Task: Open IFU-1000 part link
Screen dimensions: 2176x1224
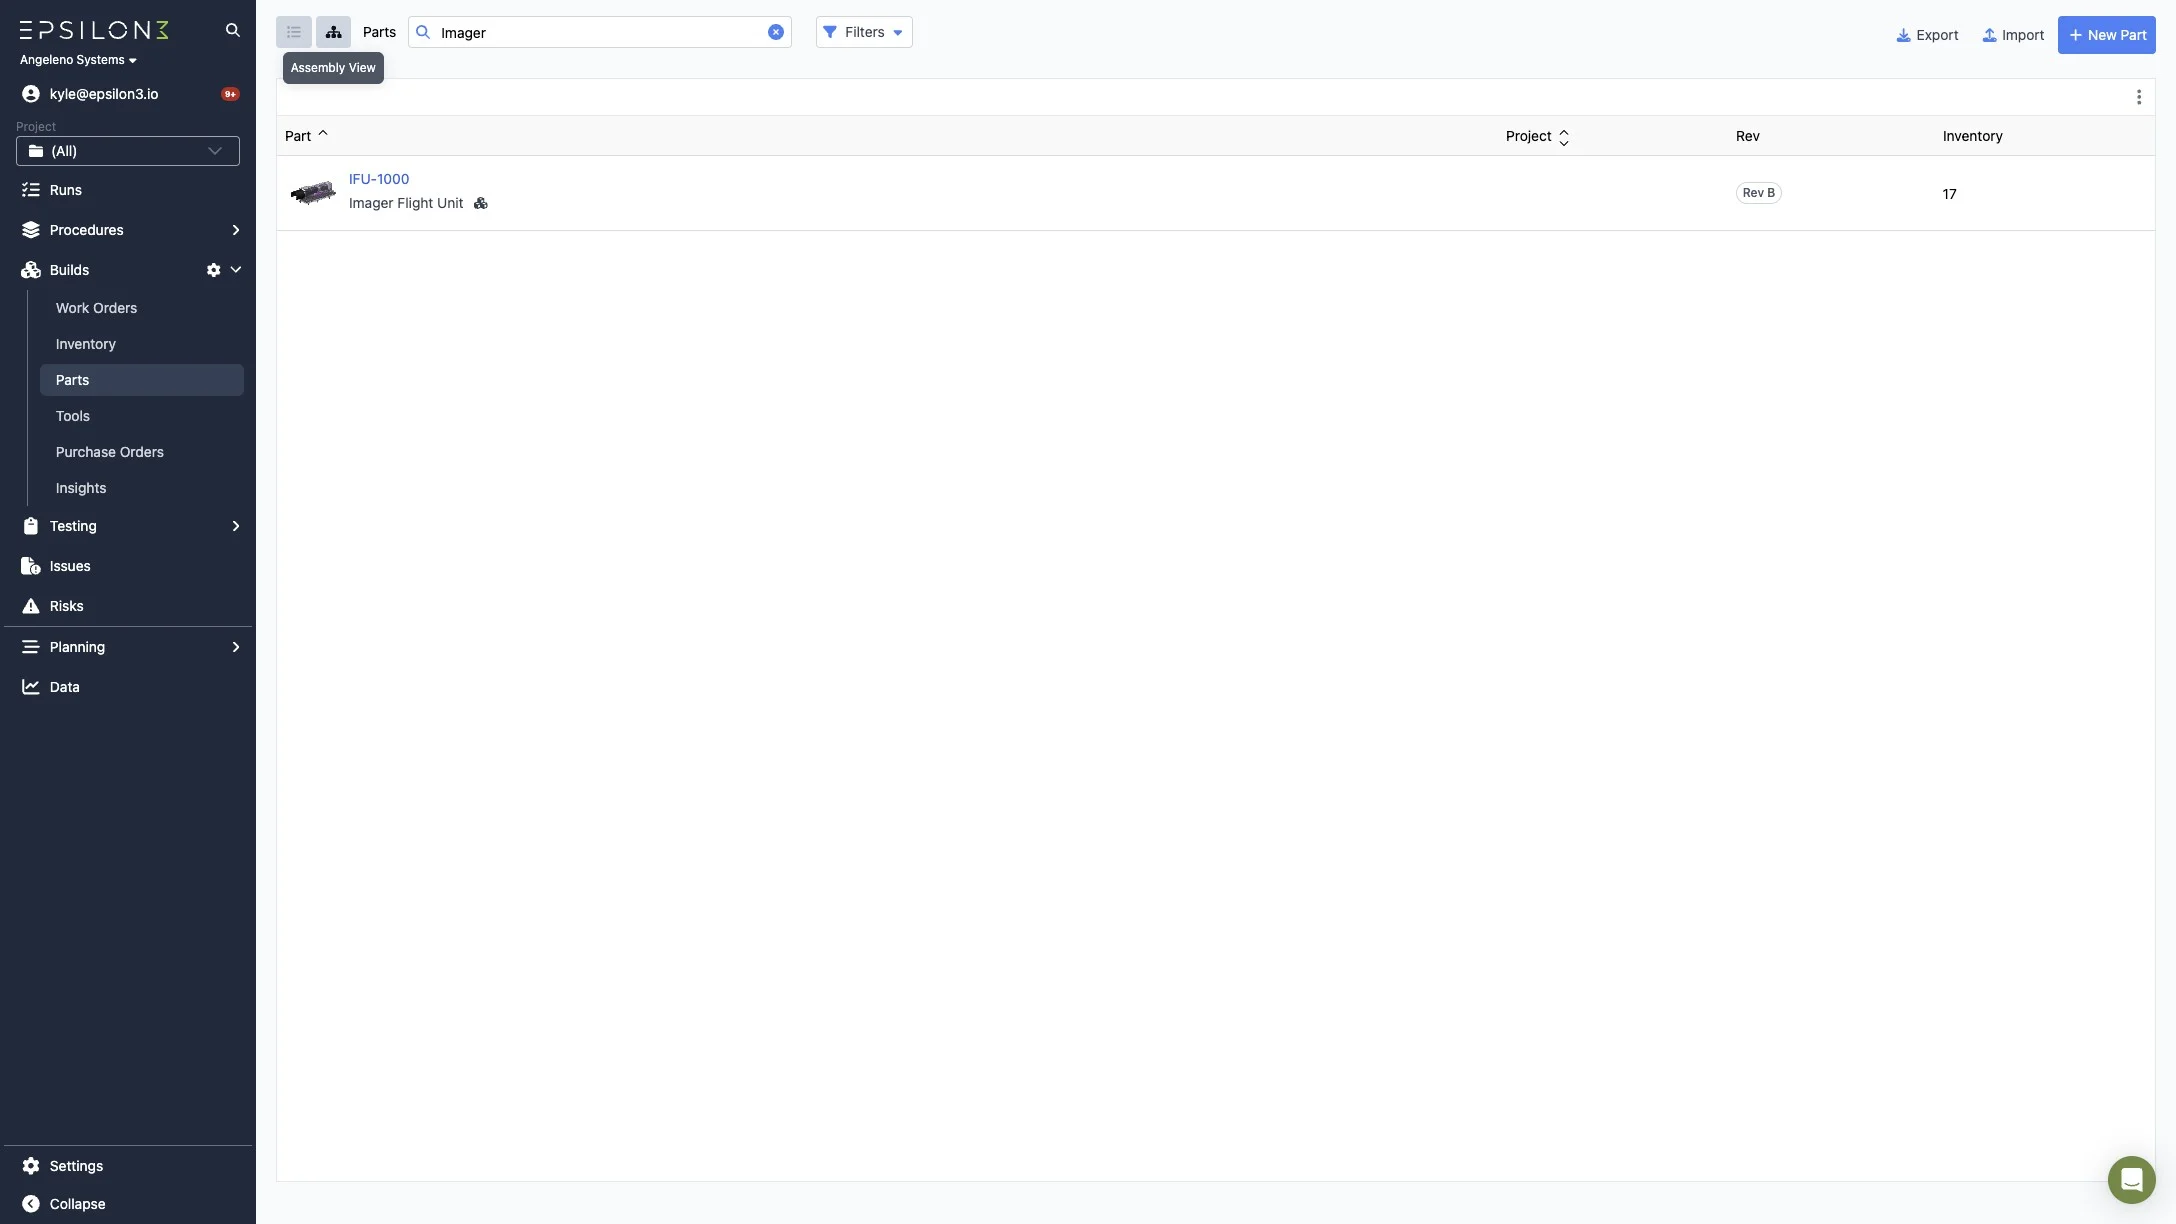Action: (378, 179)
